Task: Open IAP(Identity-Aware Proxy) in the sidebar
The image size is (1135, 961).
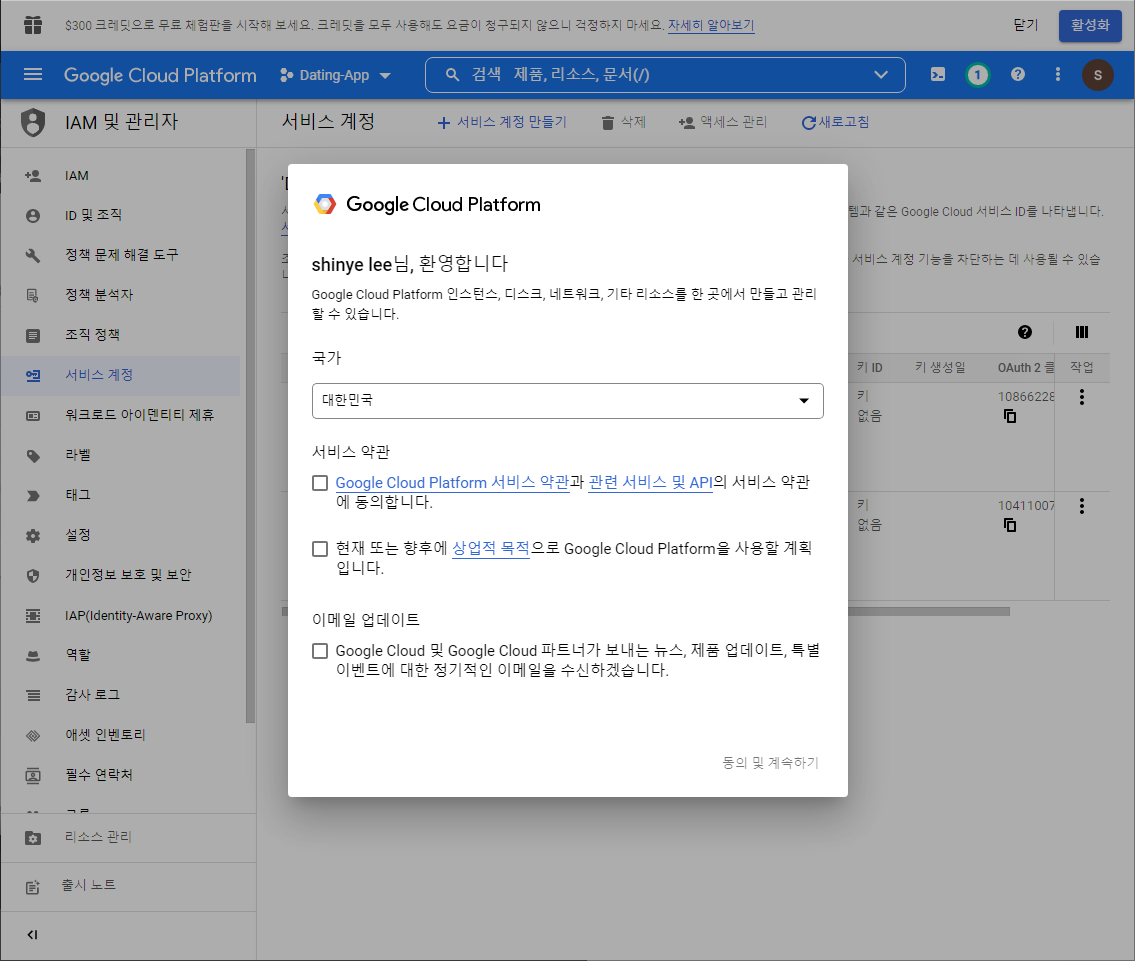Action: tap(120, 615)
